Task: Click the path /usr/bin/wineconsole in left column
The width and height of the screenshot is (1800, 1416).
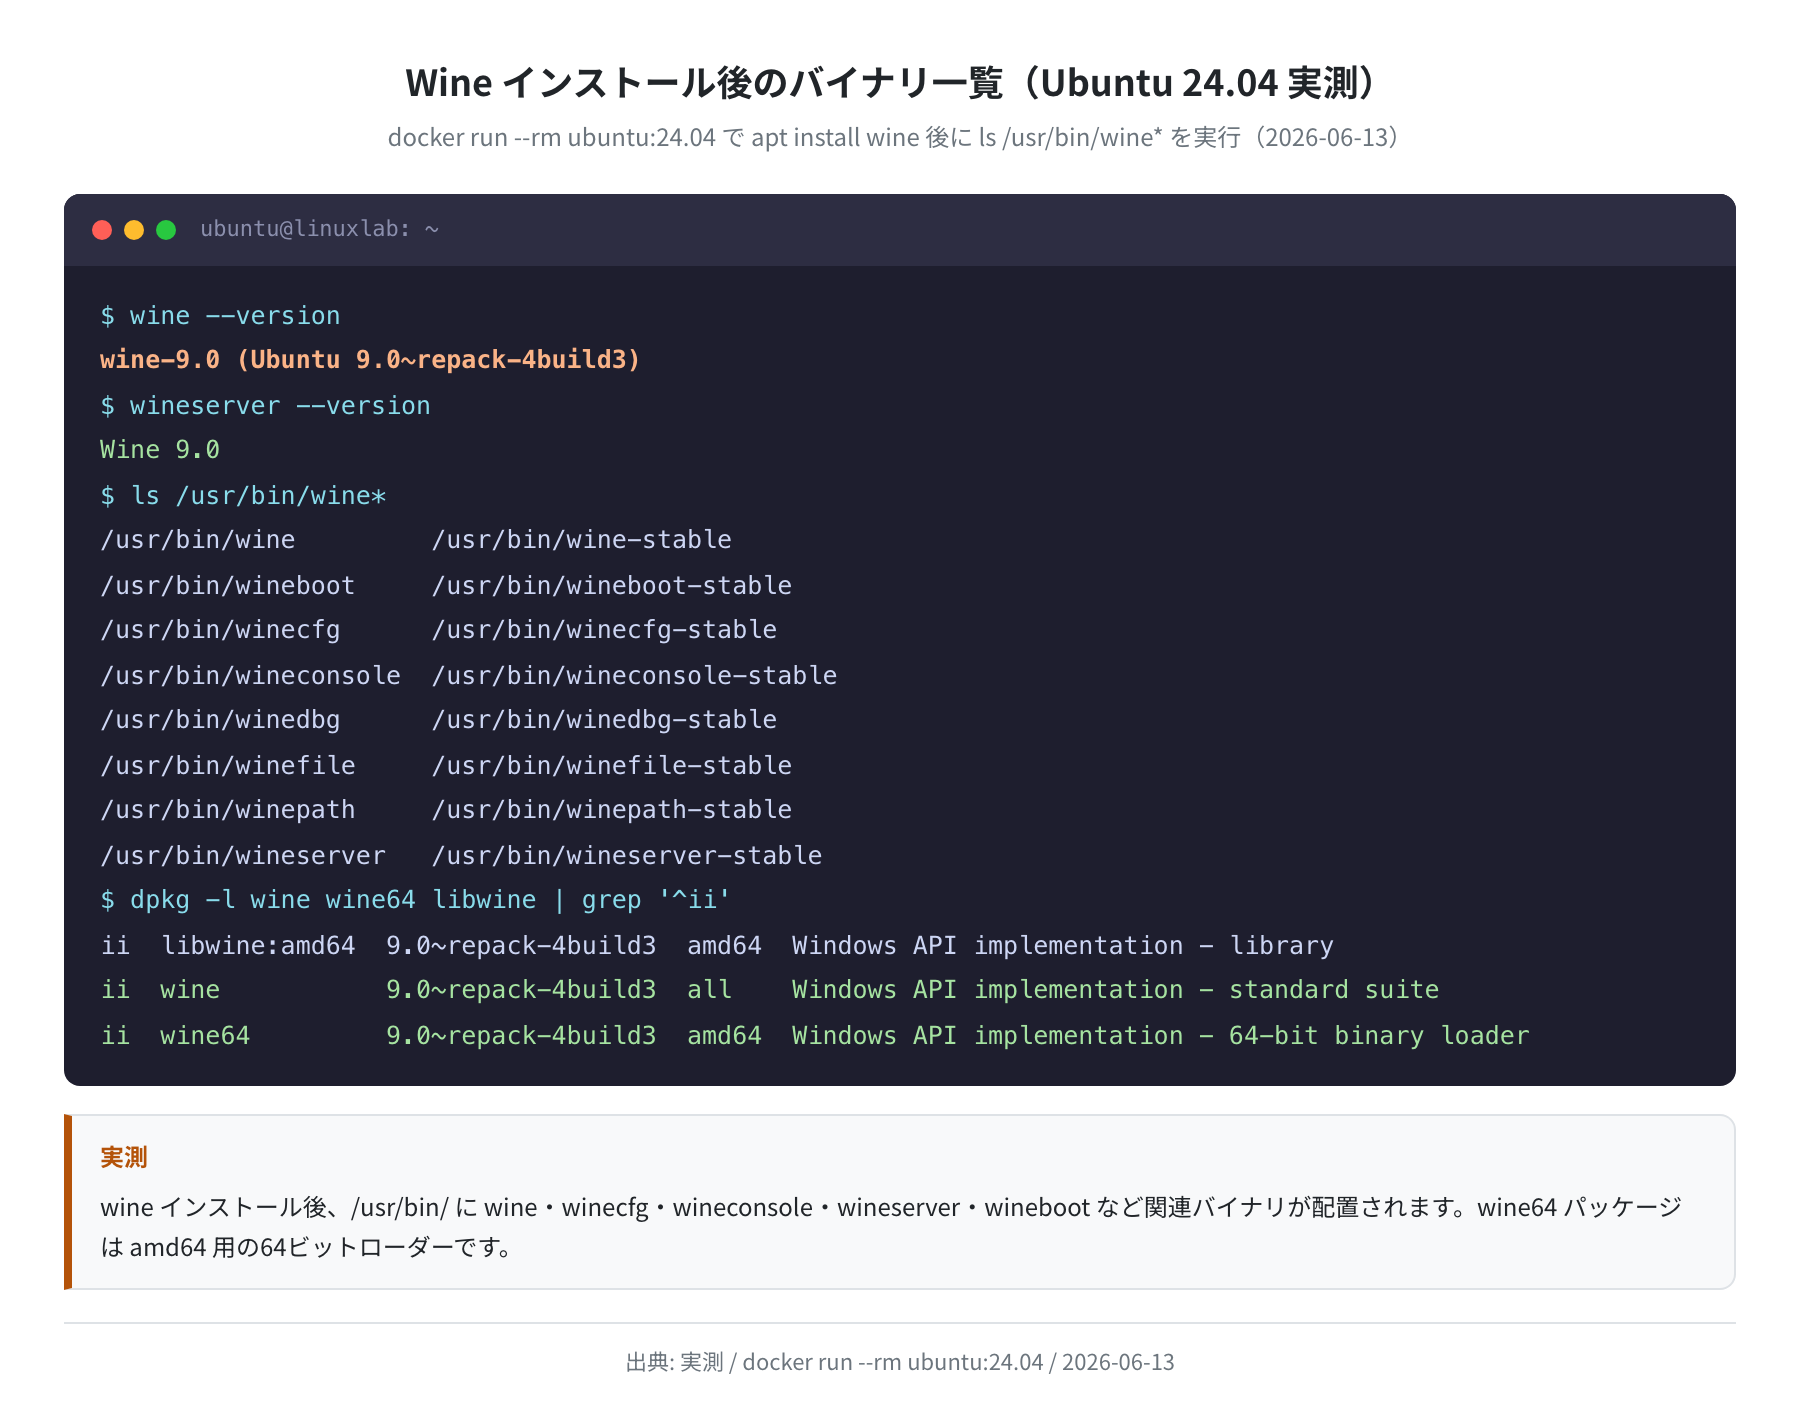Action: (250, 676)
